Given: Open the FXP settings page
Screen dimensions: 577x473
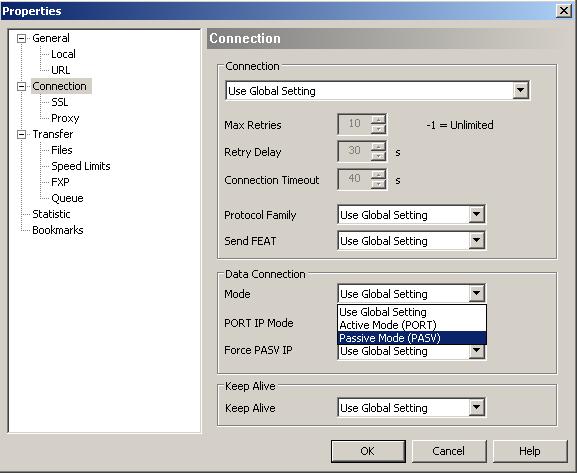Looking at the screenshot, I should point(60,182).
